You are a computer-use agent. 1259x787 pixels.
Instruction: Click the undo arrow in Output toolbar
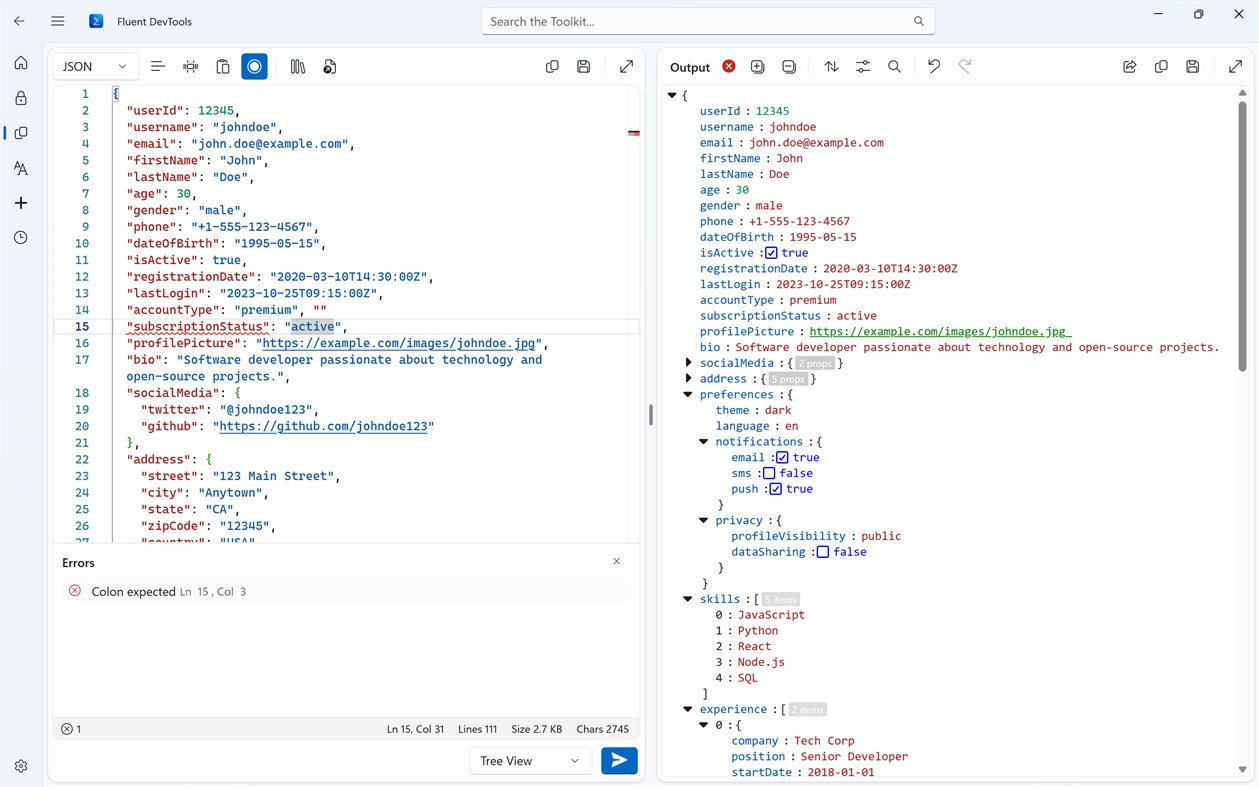(x=933, y=67)
